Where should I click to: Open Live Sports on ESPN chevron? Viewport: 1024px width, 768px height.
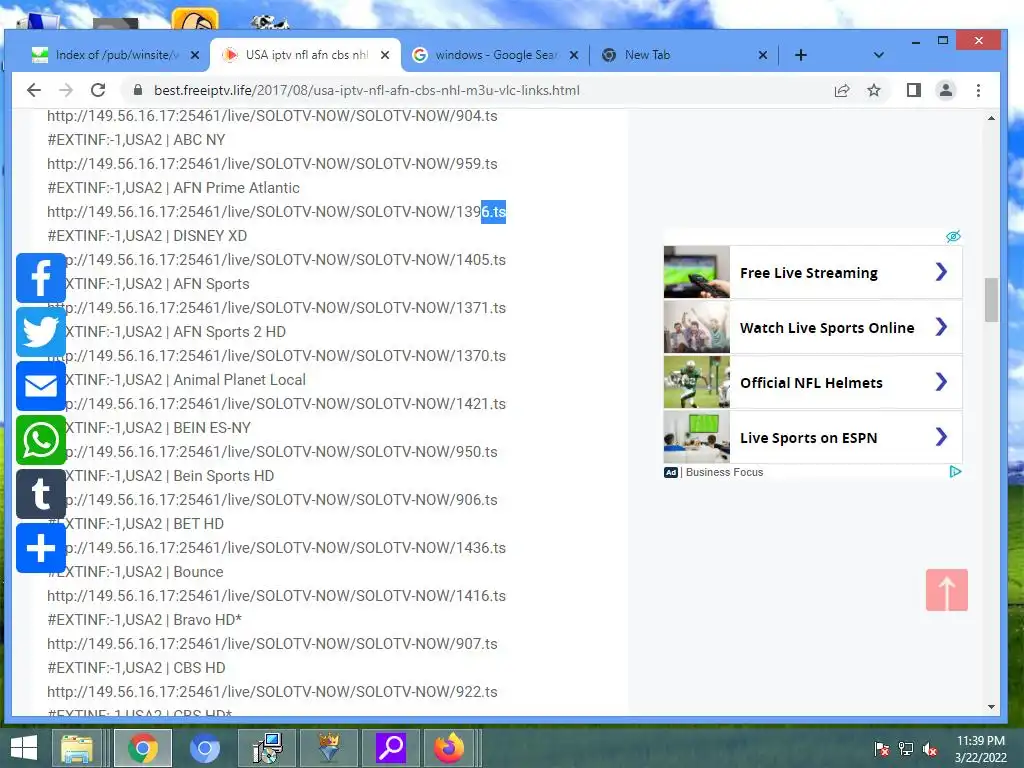[941, 436]
